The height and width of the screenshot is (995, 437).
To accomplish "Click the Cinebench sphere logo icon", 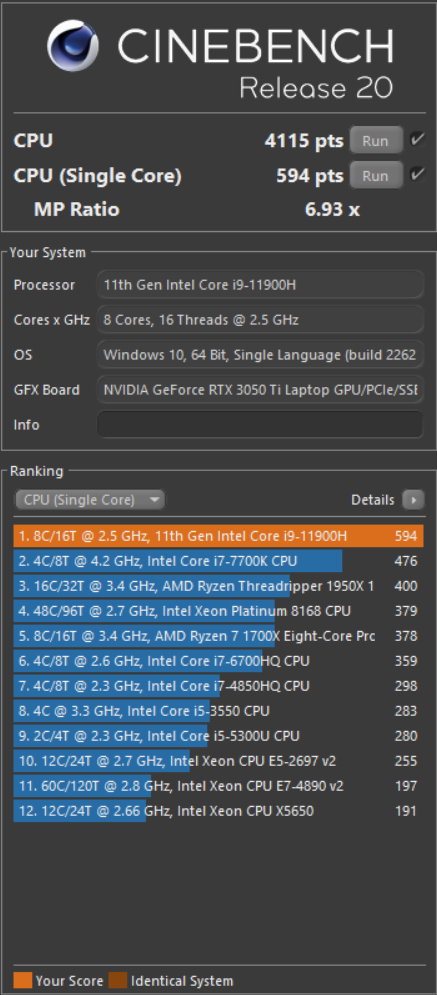I will click(73, 46).
